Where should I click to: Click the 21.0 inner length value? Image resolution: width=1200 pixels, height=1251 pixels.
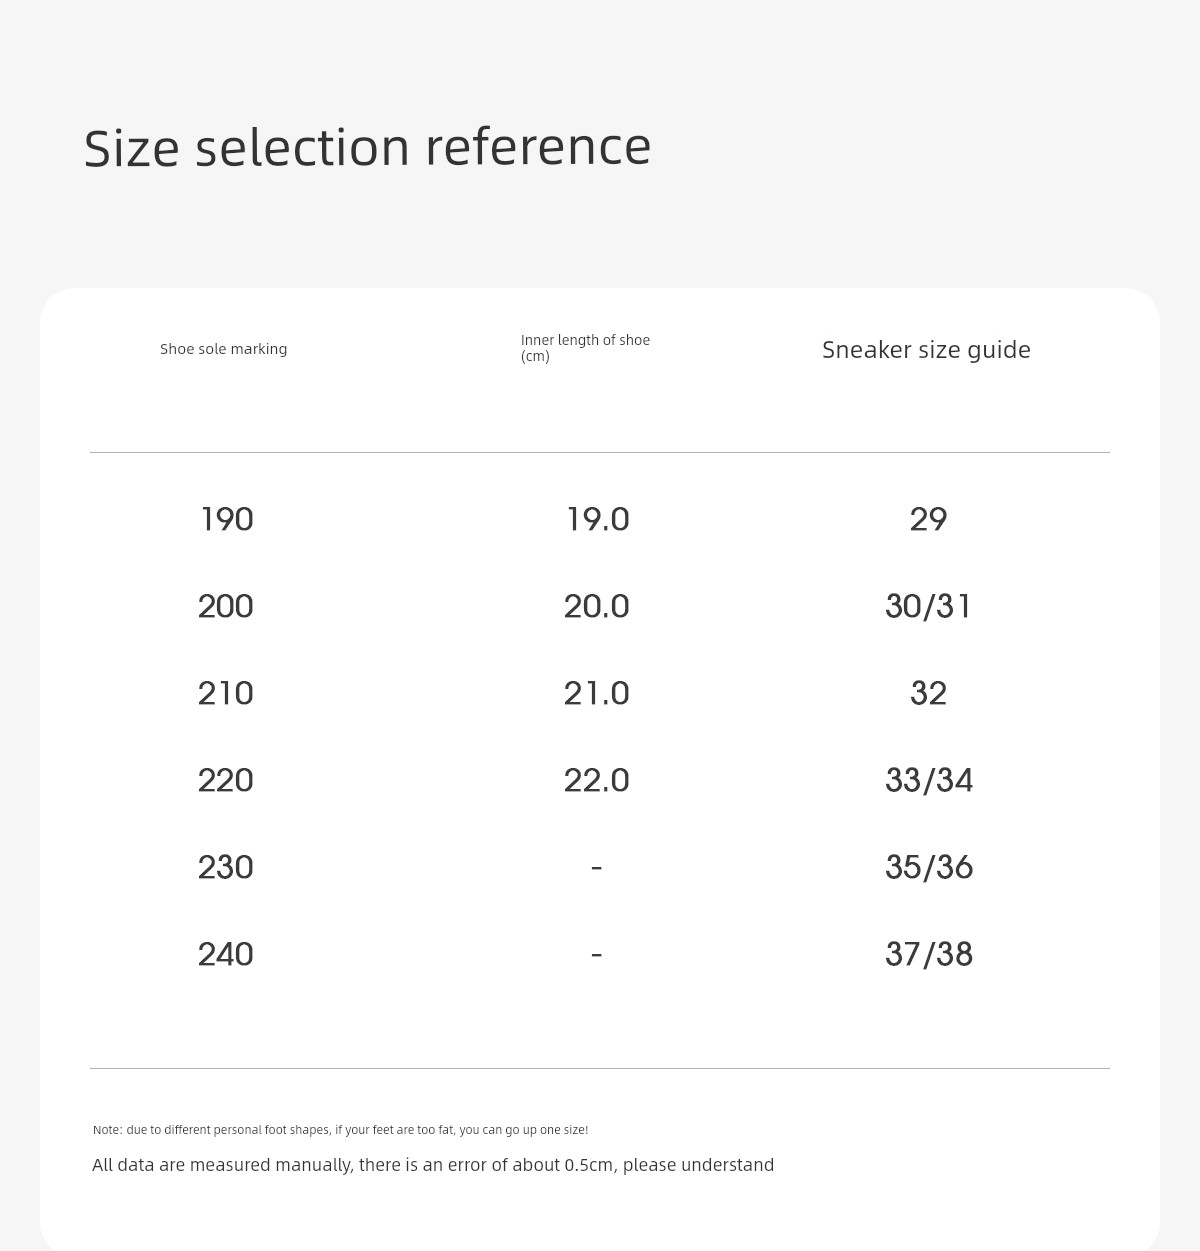597,693
